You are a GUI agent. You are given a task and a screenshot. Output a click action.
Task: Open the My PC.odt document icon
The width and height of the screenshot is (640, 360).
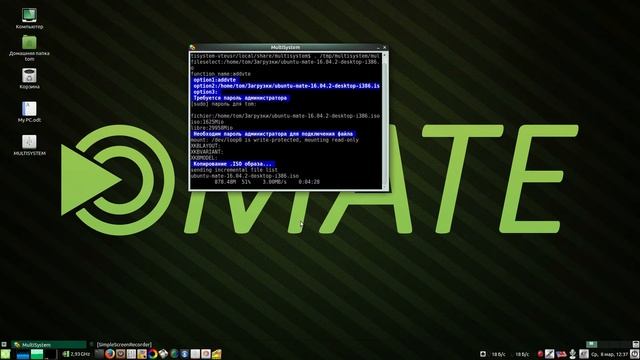[29, 112]
